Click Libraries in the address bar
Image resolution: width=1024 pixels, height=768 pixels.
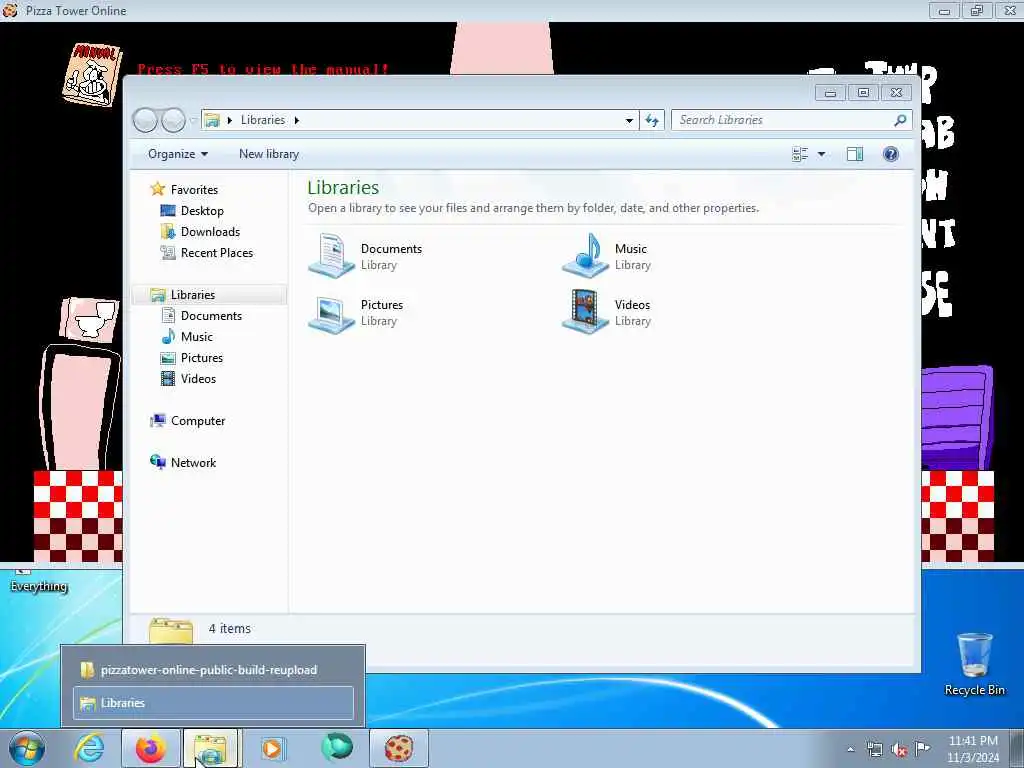(x=263, y=120)
